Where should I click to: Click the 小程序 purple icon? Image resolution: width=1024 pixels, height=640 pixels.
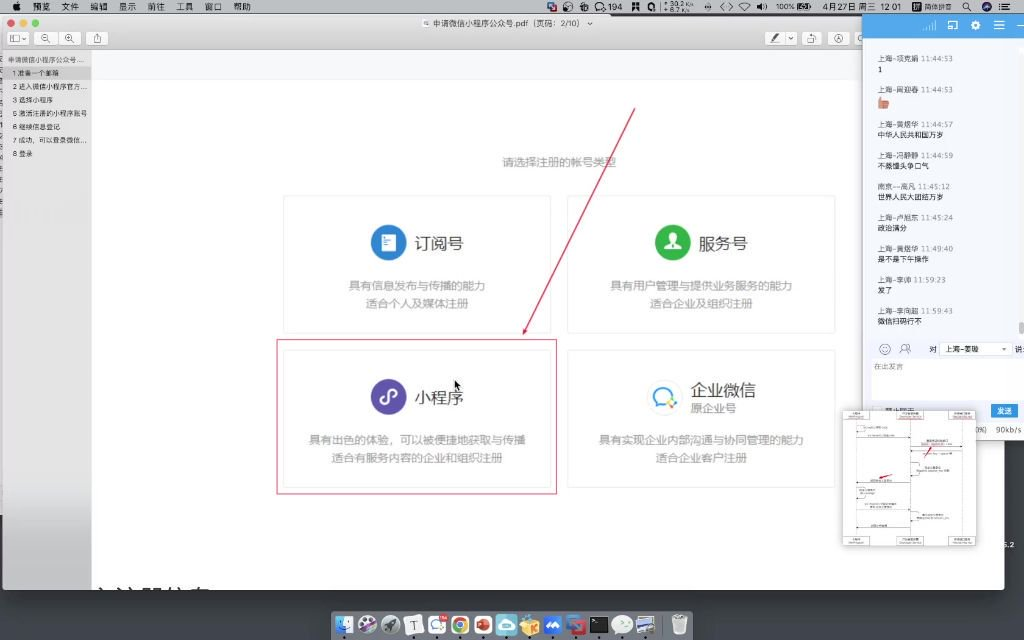[x=389, y=396]
